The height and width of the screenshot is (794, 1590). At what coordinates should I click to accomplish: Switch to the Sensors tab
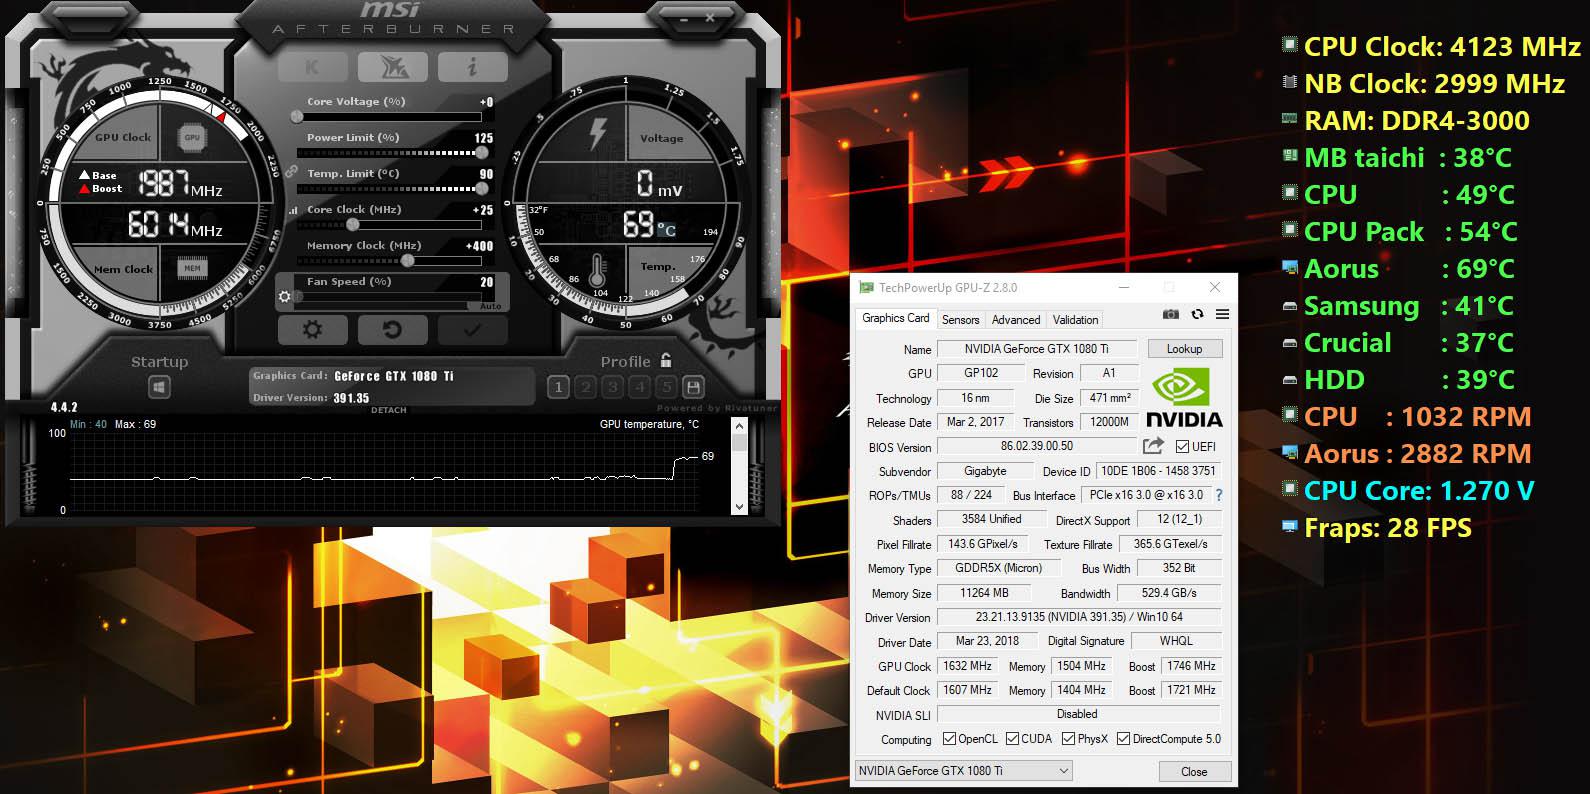960,320
